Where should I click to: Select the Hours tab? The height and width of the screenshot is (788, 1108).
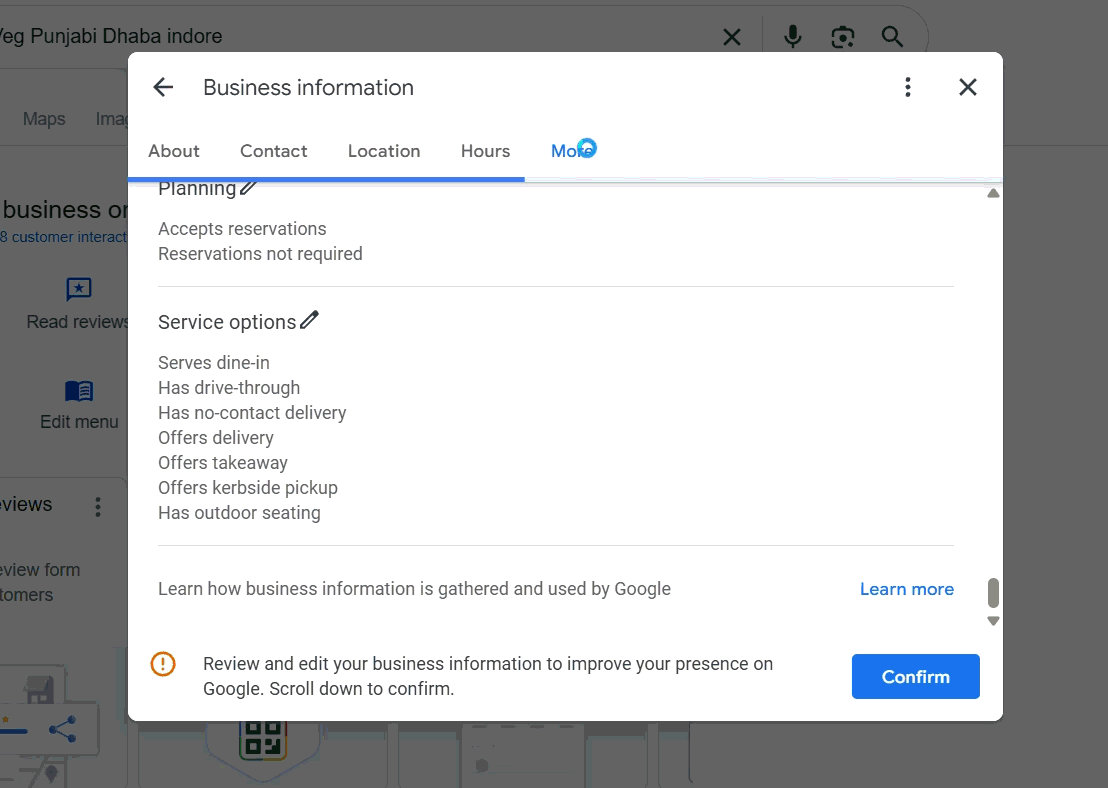[485, 151]
